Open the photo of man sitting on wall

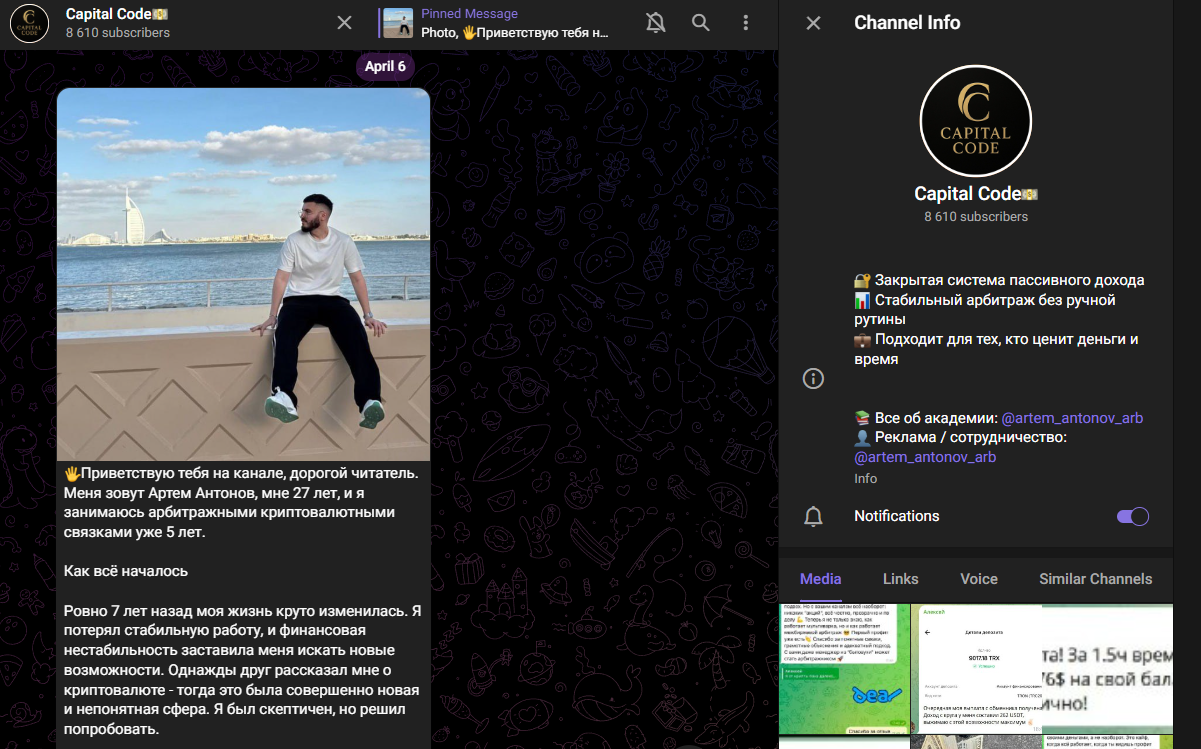(243, 275)
